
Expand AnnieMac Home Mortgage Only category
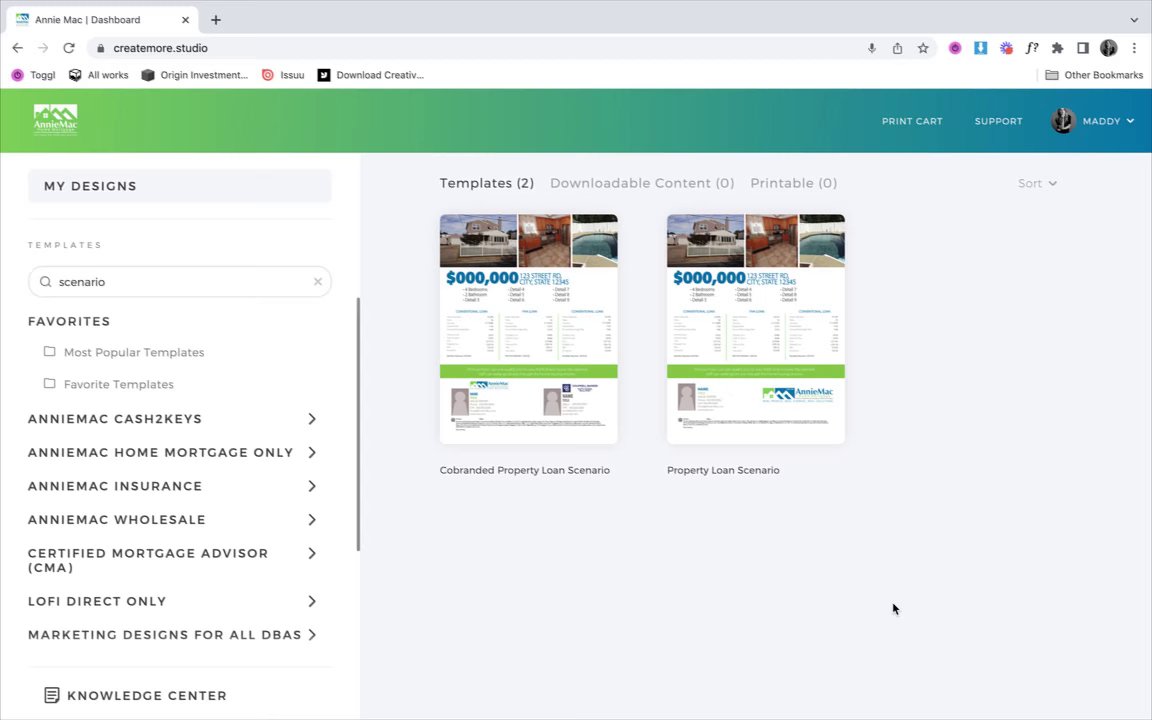(312, 453)
